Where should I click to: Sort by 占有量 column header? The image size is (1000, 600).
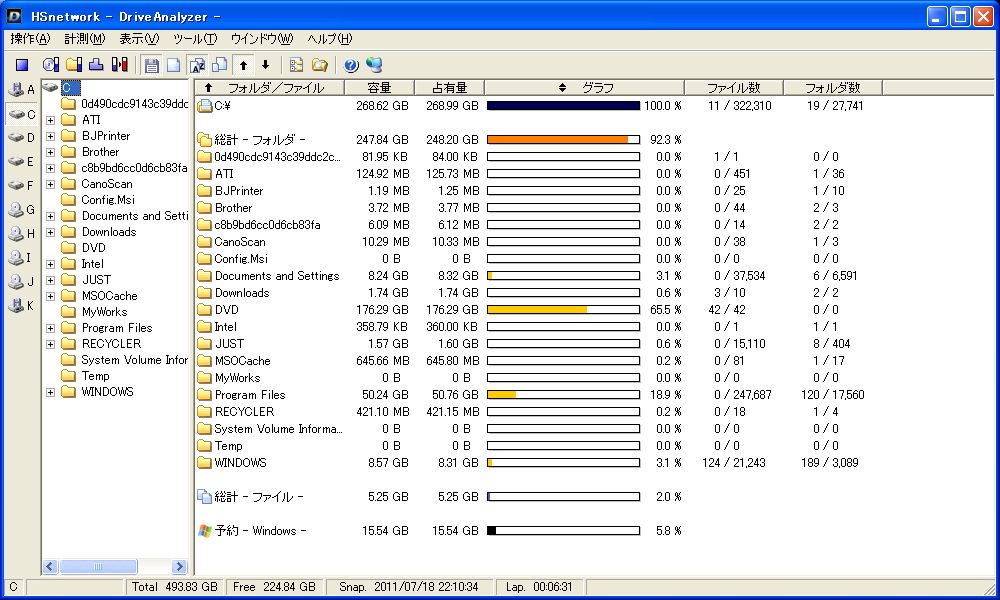[450, 87]
